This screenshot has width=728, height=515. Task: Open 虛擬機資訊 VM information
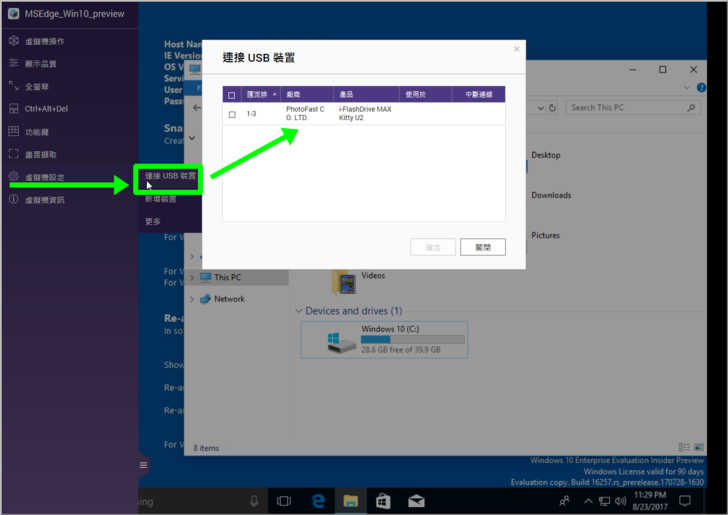45,200
